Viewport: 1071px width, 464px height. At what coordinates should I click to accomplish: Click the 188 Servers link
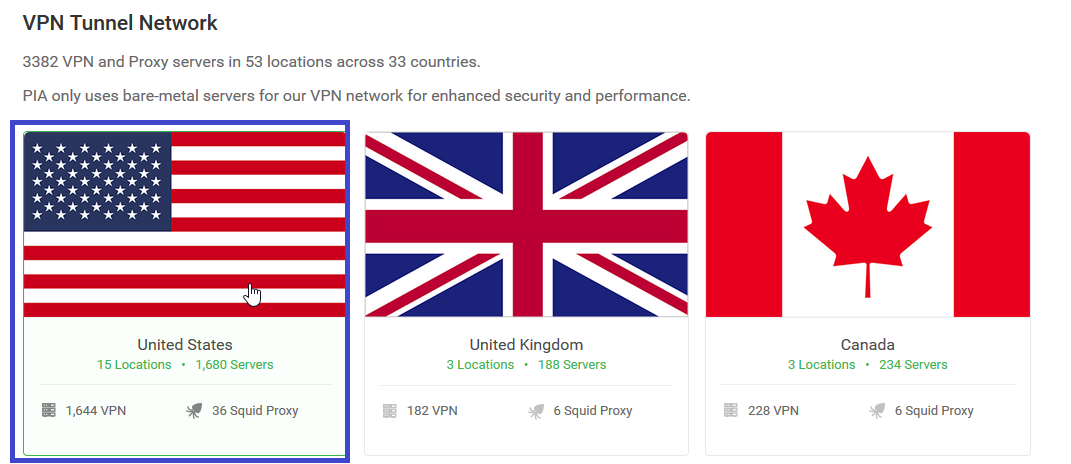(572, 364)
